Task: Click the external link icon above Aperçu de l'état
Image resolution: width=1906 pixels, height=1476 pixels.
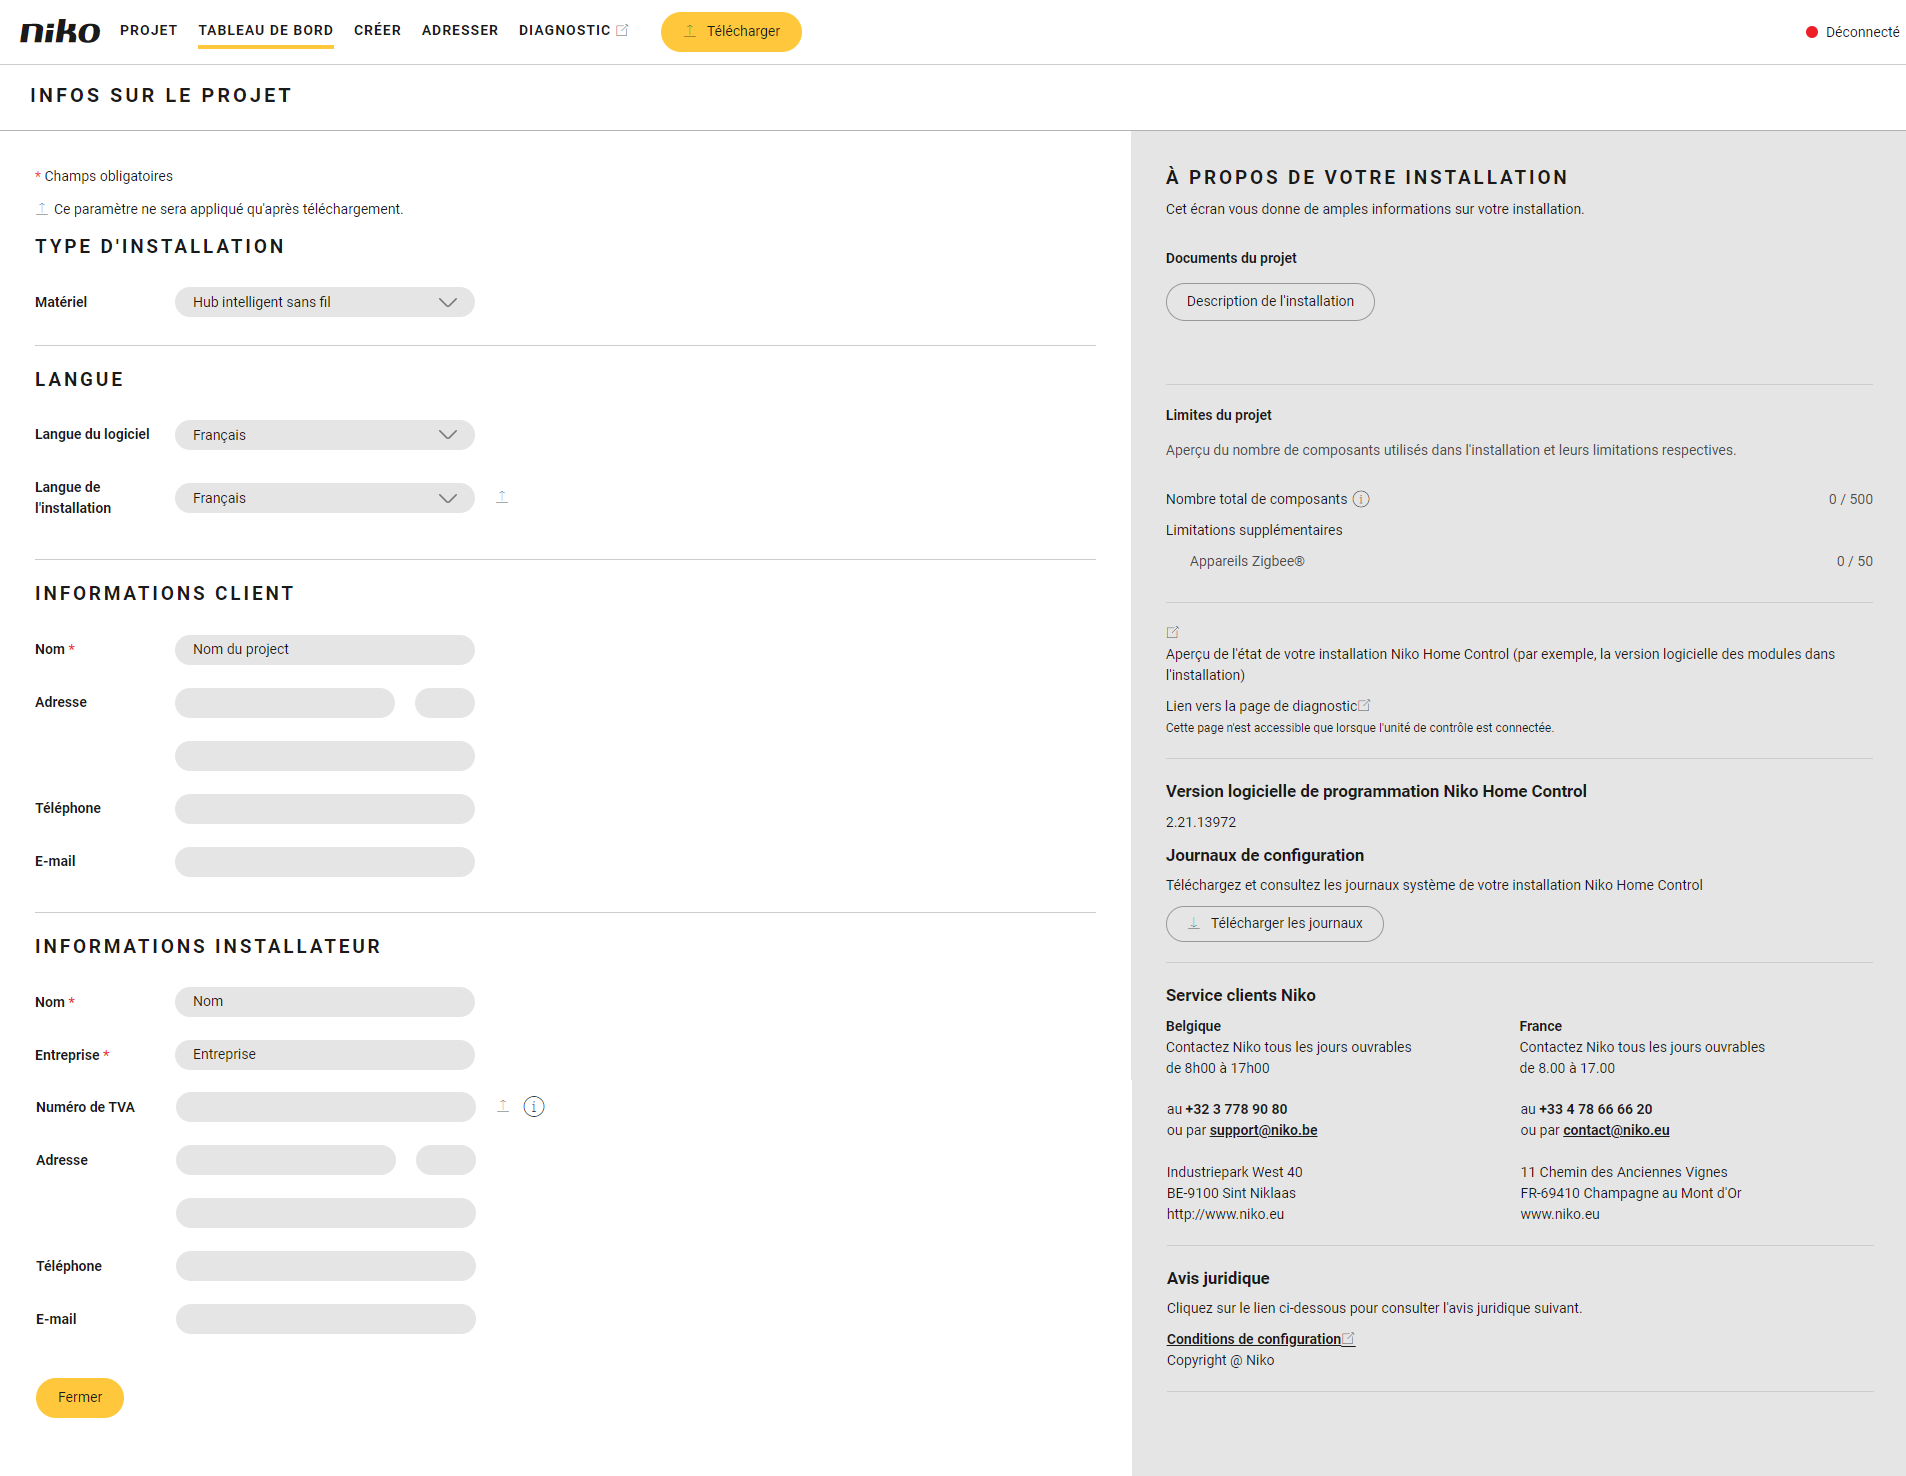Action: click(x=1173, y=632)
